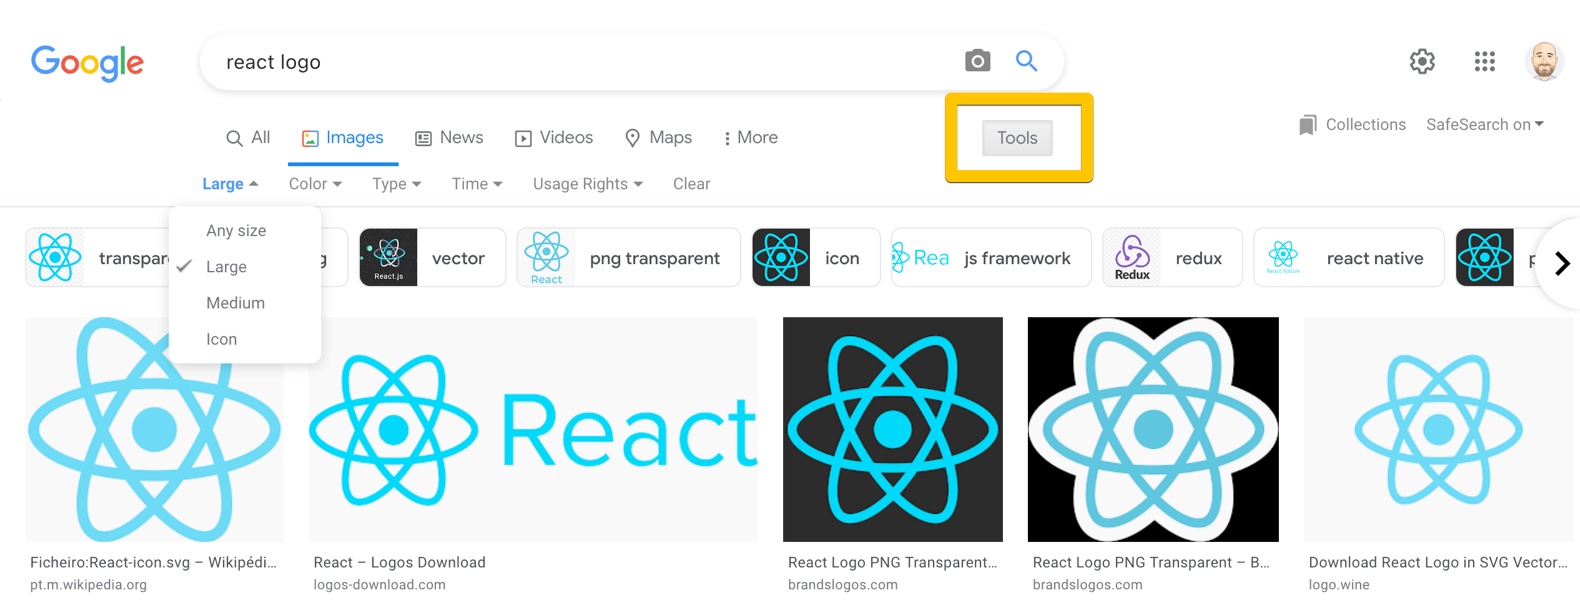
Task: Select the 'Medium' size option
Action: tap(235, 303)
